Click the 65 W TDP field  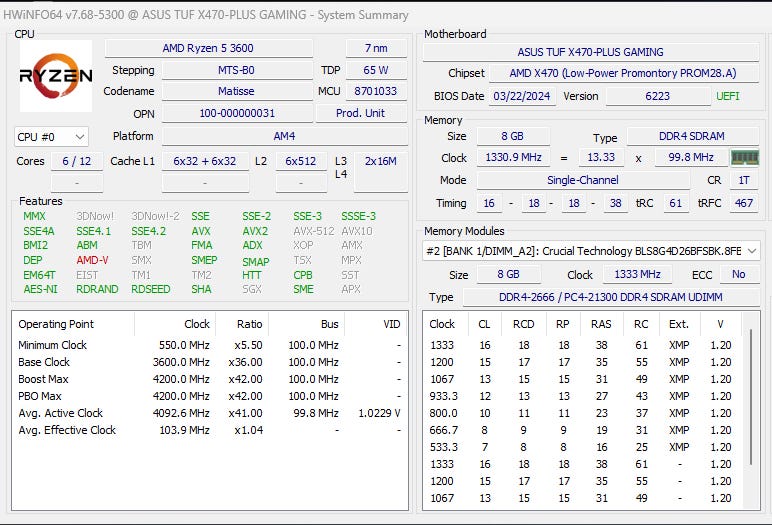tap(376, 70)
